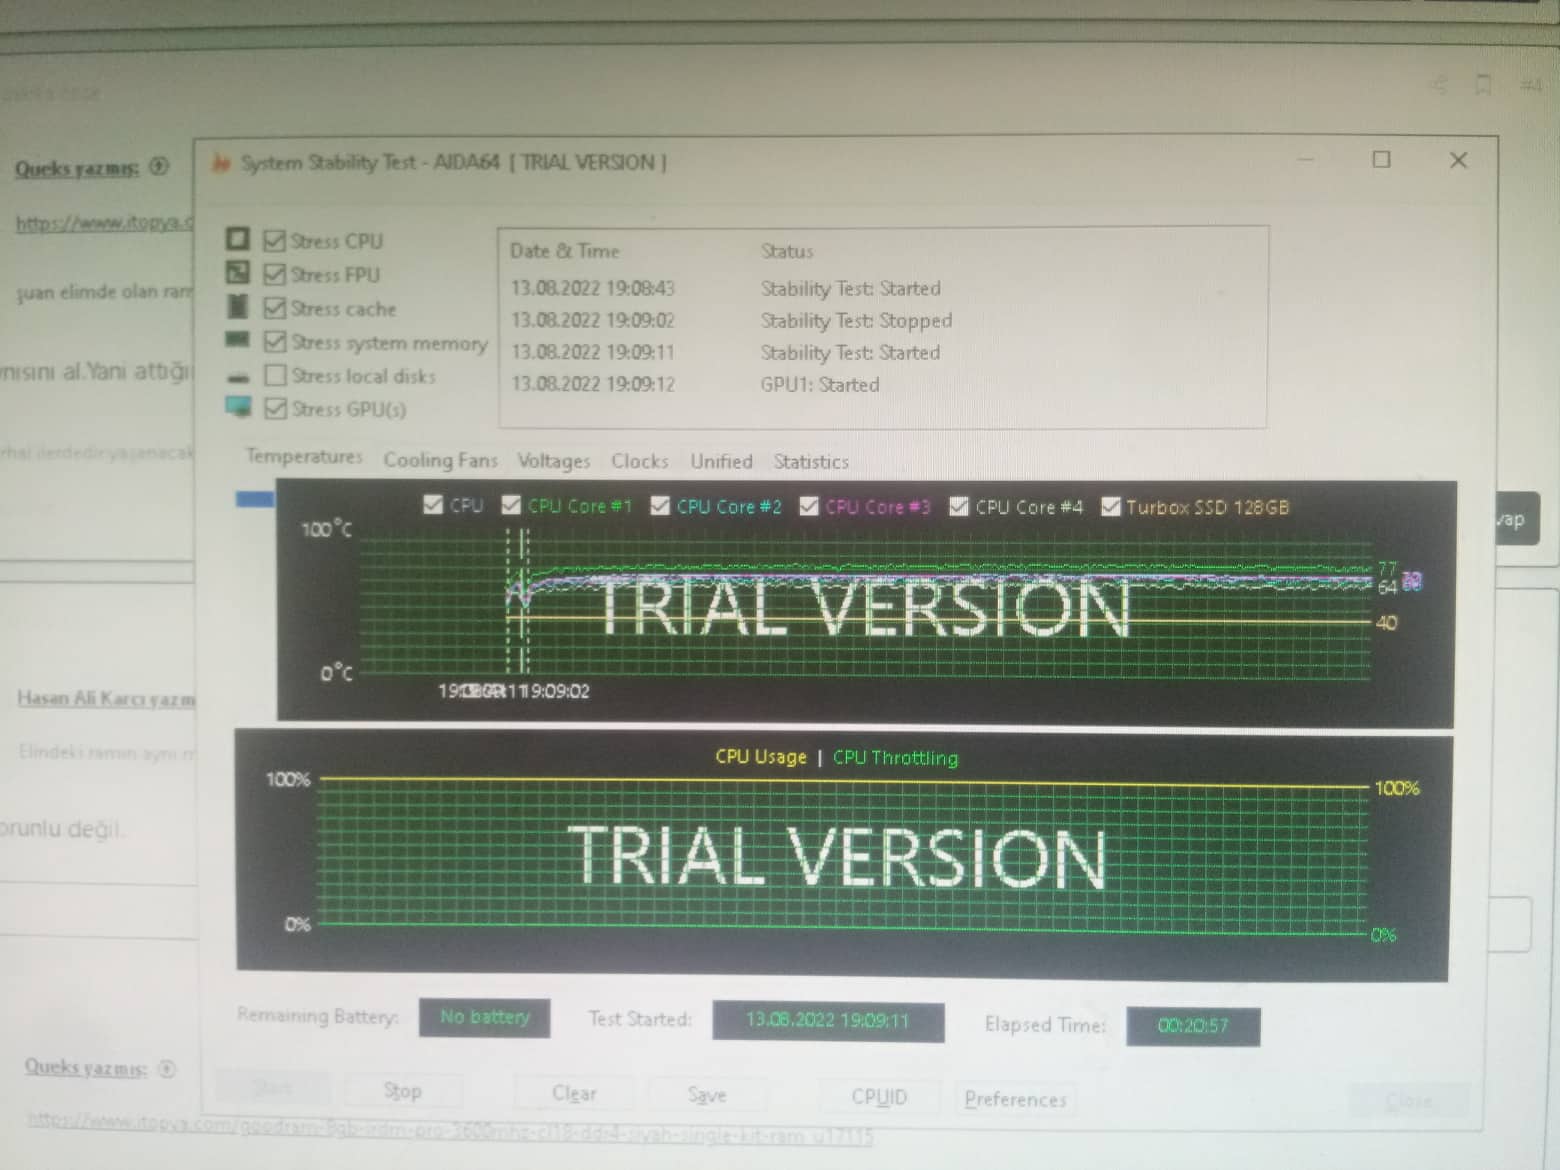
Task: Click the info icon beside bottom Queks yazmış
Action: click(167, 1068)
